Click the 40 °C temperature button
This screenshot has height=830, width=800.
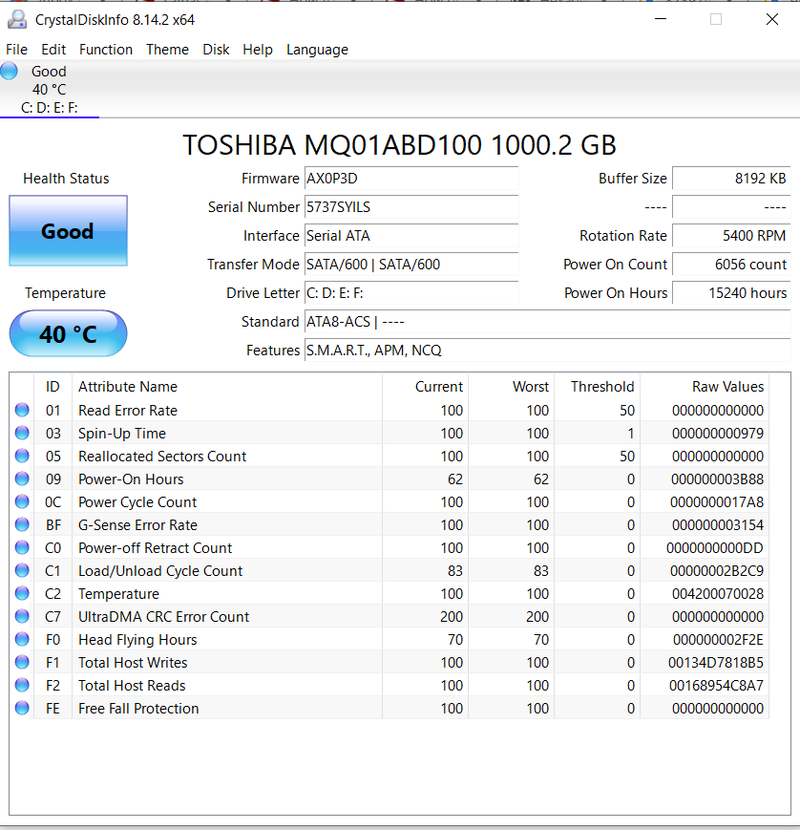68,333
